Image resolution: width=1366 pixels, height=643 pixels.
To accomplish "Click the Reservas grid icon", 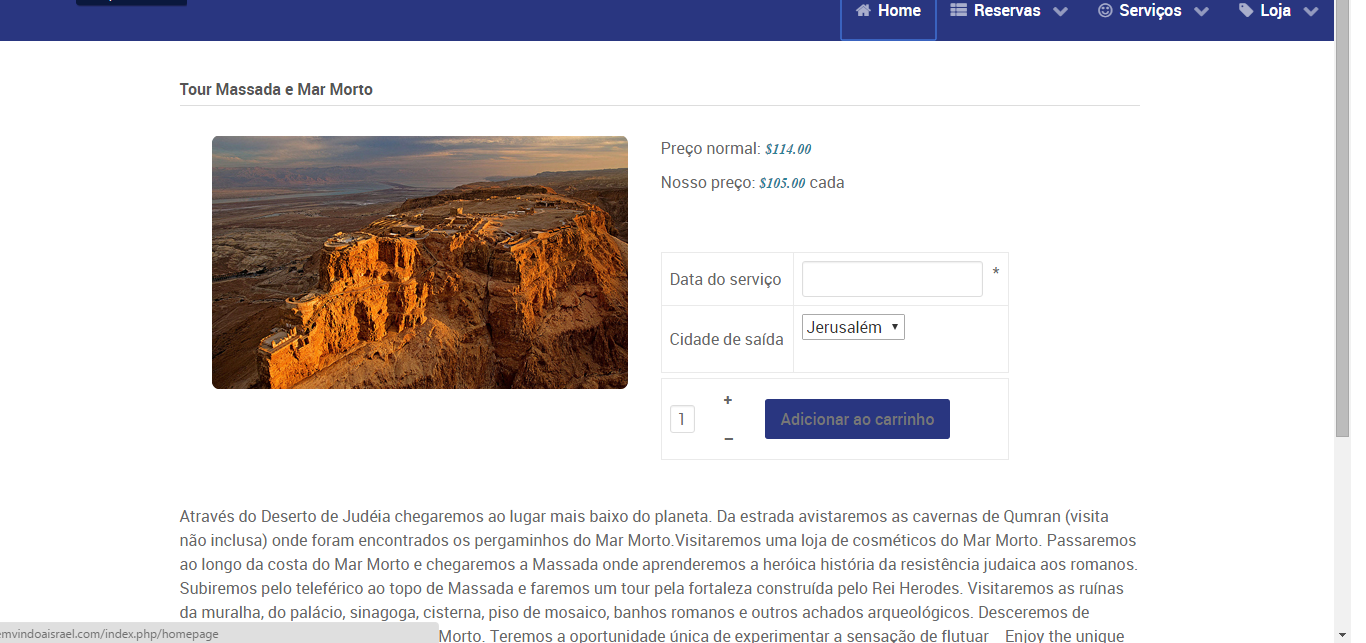I will pos(958,11).
